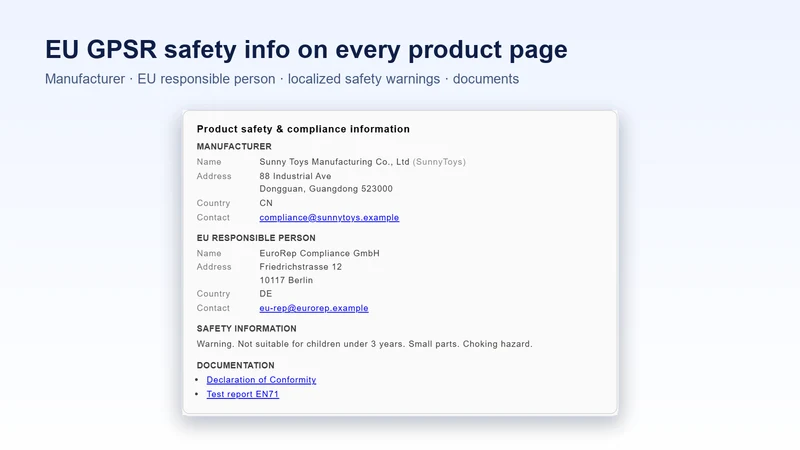Open the compliance@sunnytoys.example email link
The image size is (800, 450).
(329, 217)
